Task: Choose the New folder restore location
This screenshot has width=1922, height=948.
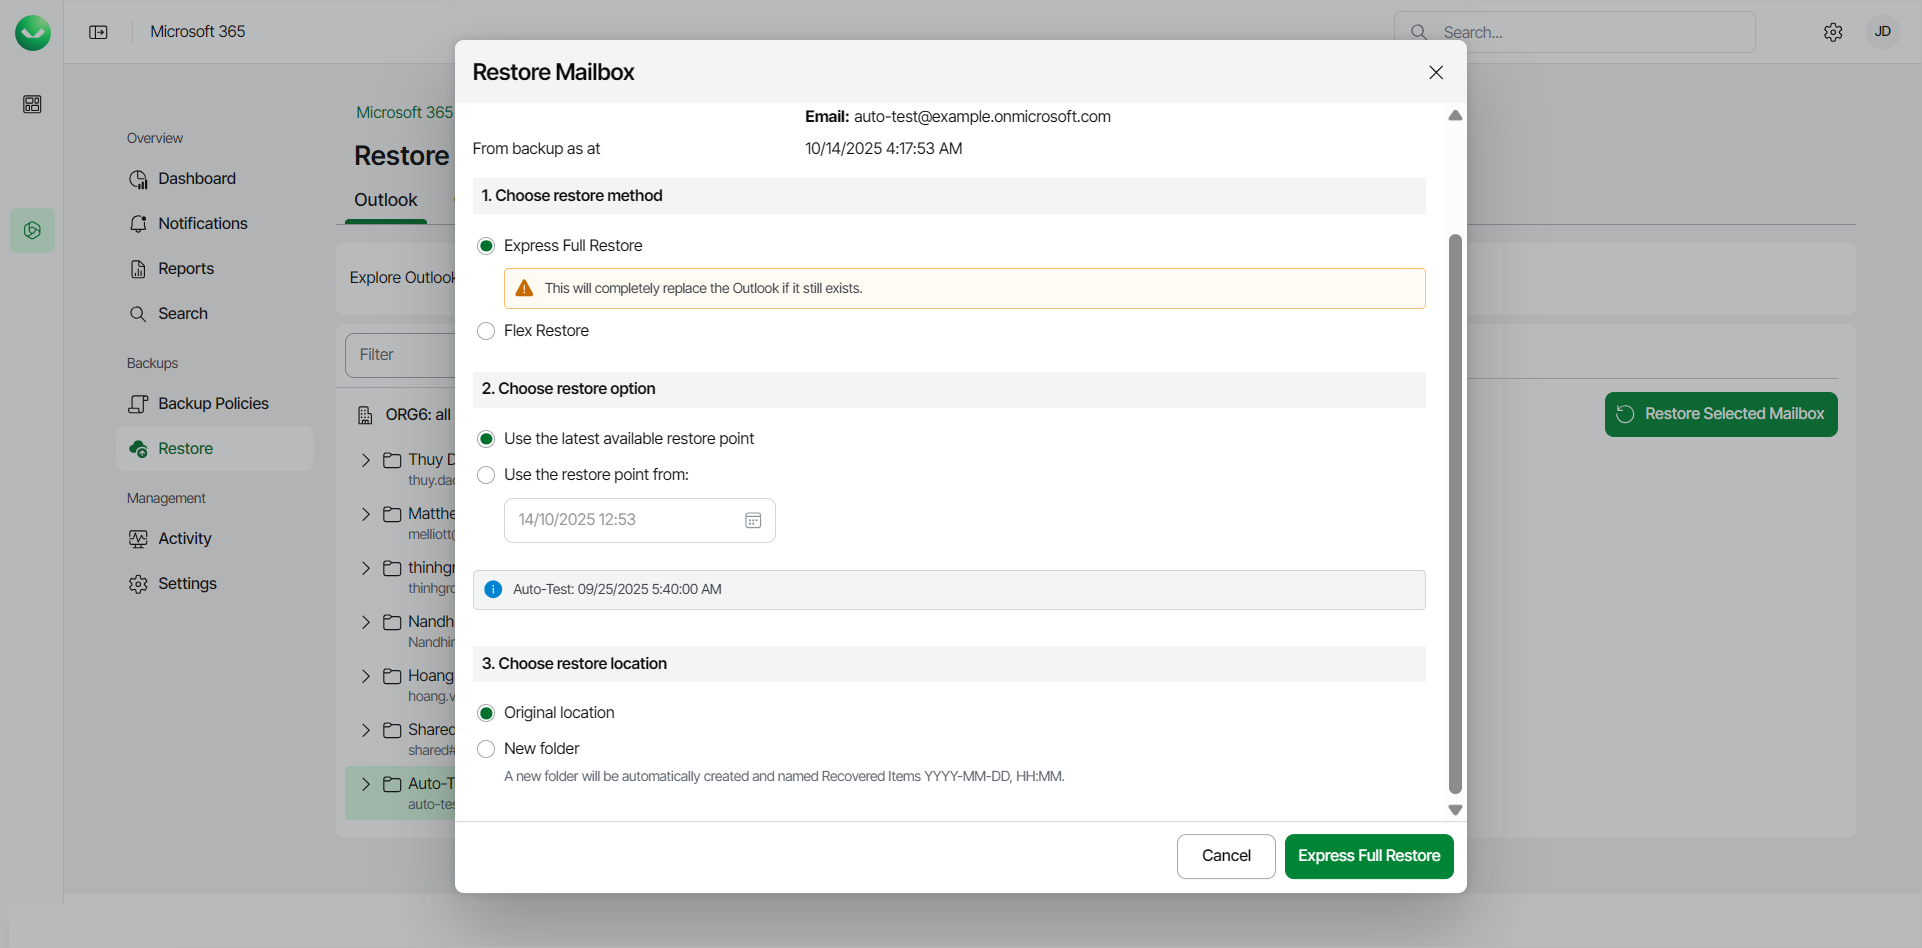Action: [486, 749]
